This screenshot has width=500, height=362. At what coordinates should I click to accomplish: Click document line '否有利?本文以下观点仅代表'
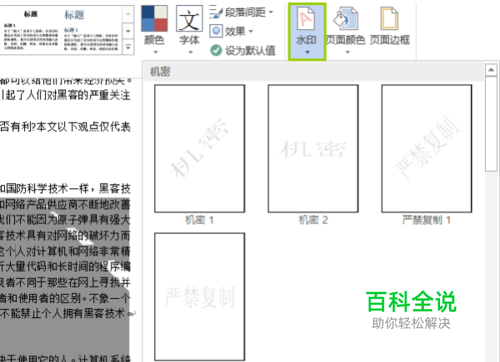pos(65,127)
